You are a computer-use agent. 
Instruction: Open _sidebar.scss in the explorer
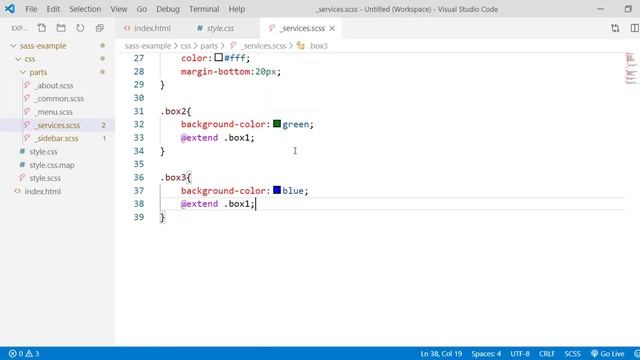56,138
